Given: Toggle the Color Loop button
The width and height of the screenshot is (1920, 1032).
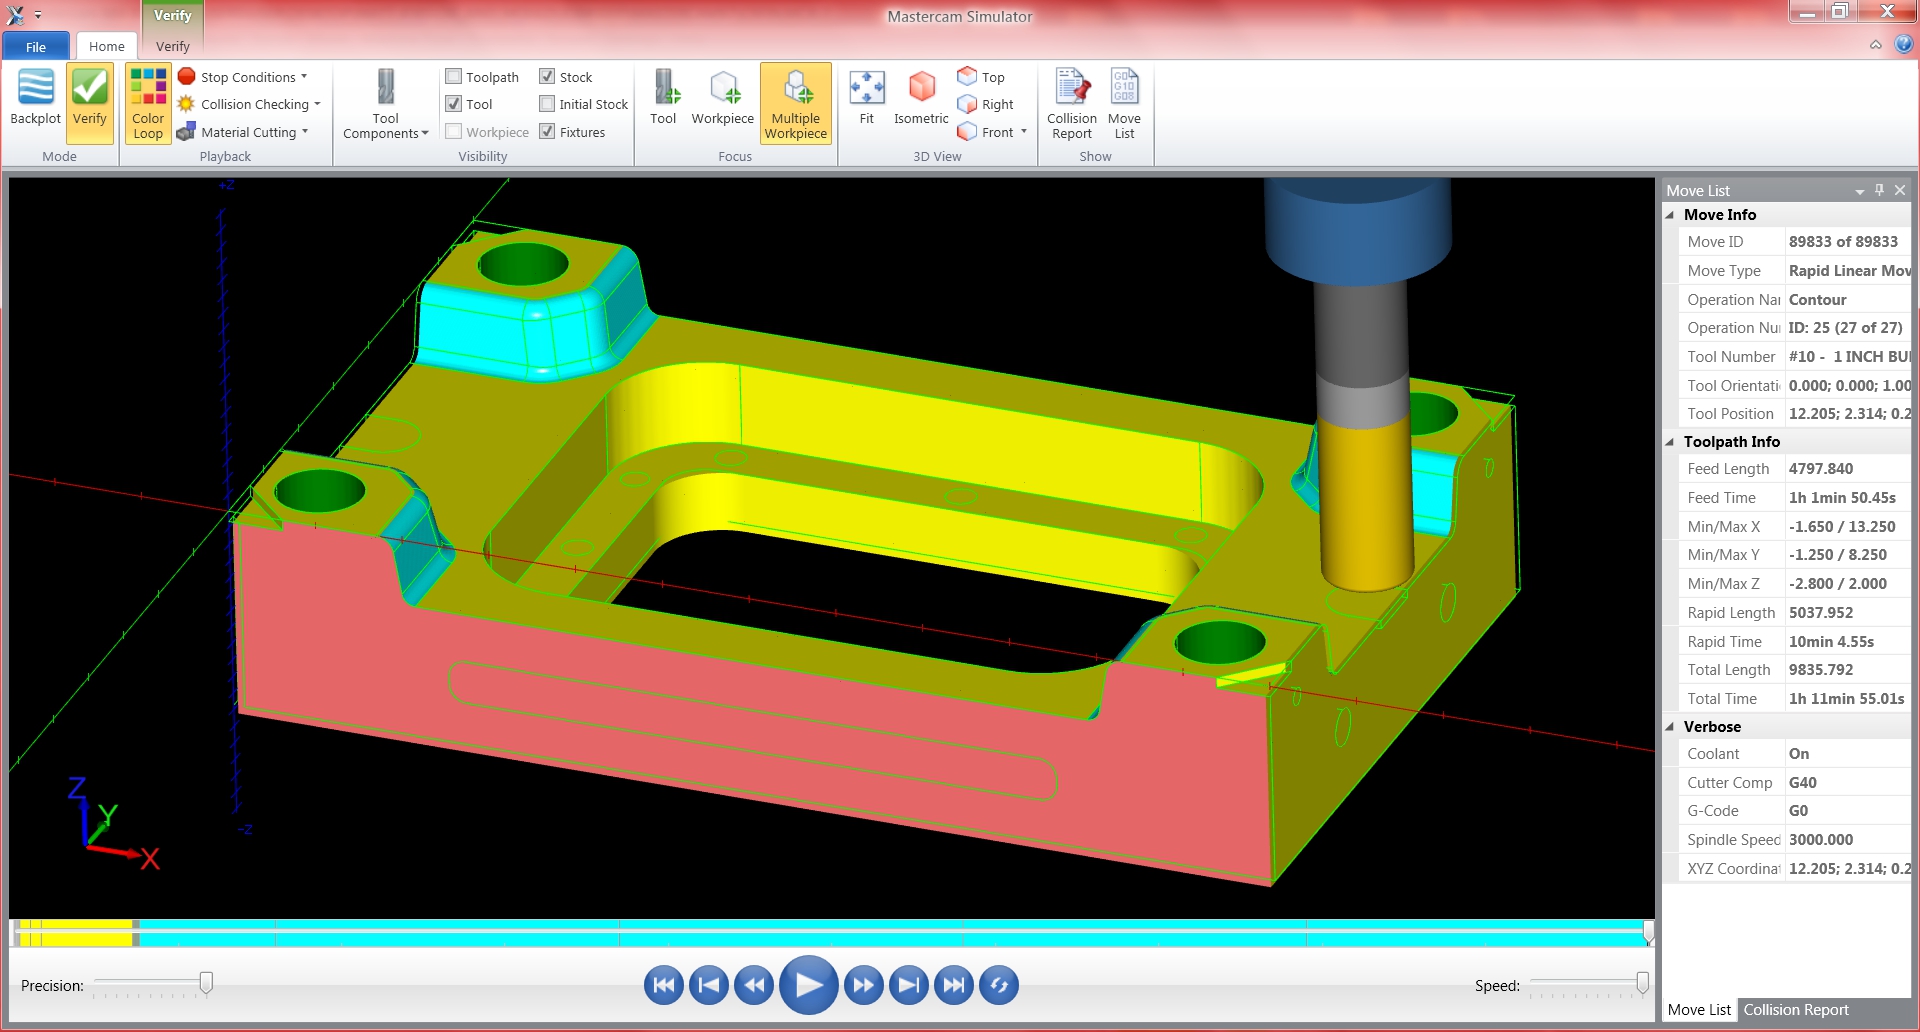Looking at the screenshot, I should 148,104.
